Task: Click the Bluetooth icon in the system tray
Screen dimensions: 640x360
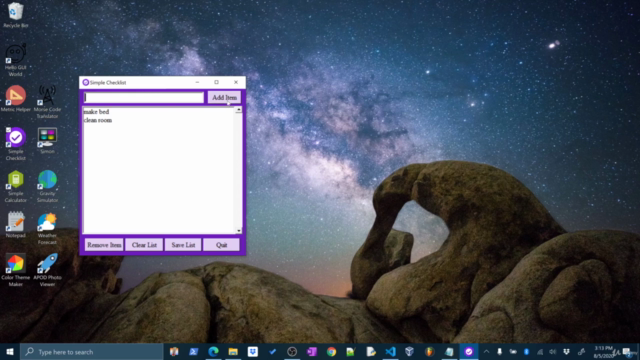Action: coord(527,352)
